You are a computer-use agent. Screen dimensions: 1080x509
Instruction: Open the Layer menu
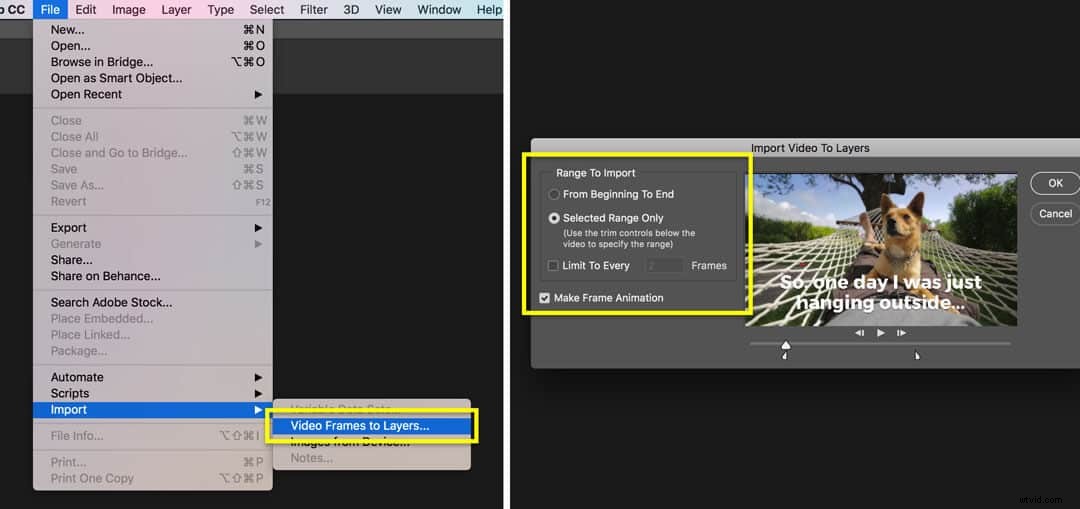(176, 10)
